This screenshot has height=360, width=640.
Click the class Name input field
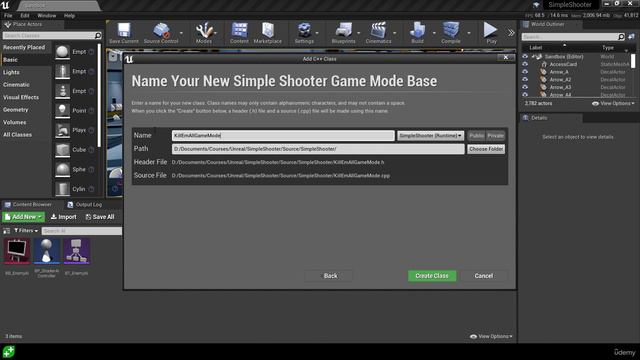tap(283, 136)
